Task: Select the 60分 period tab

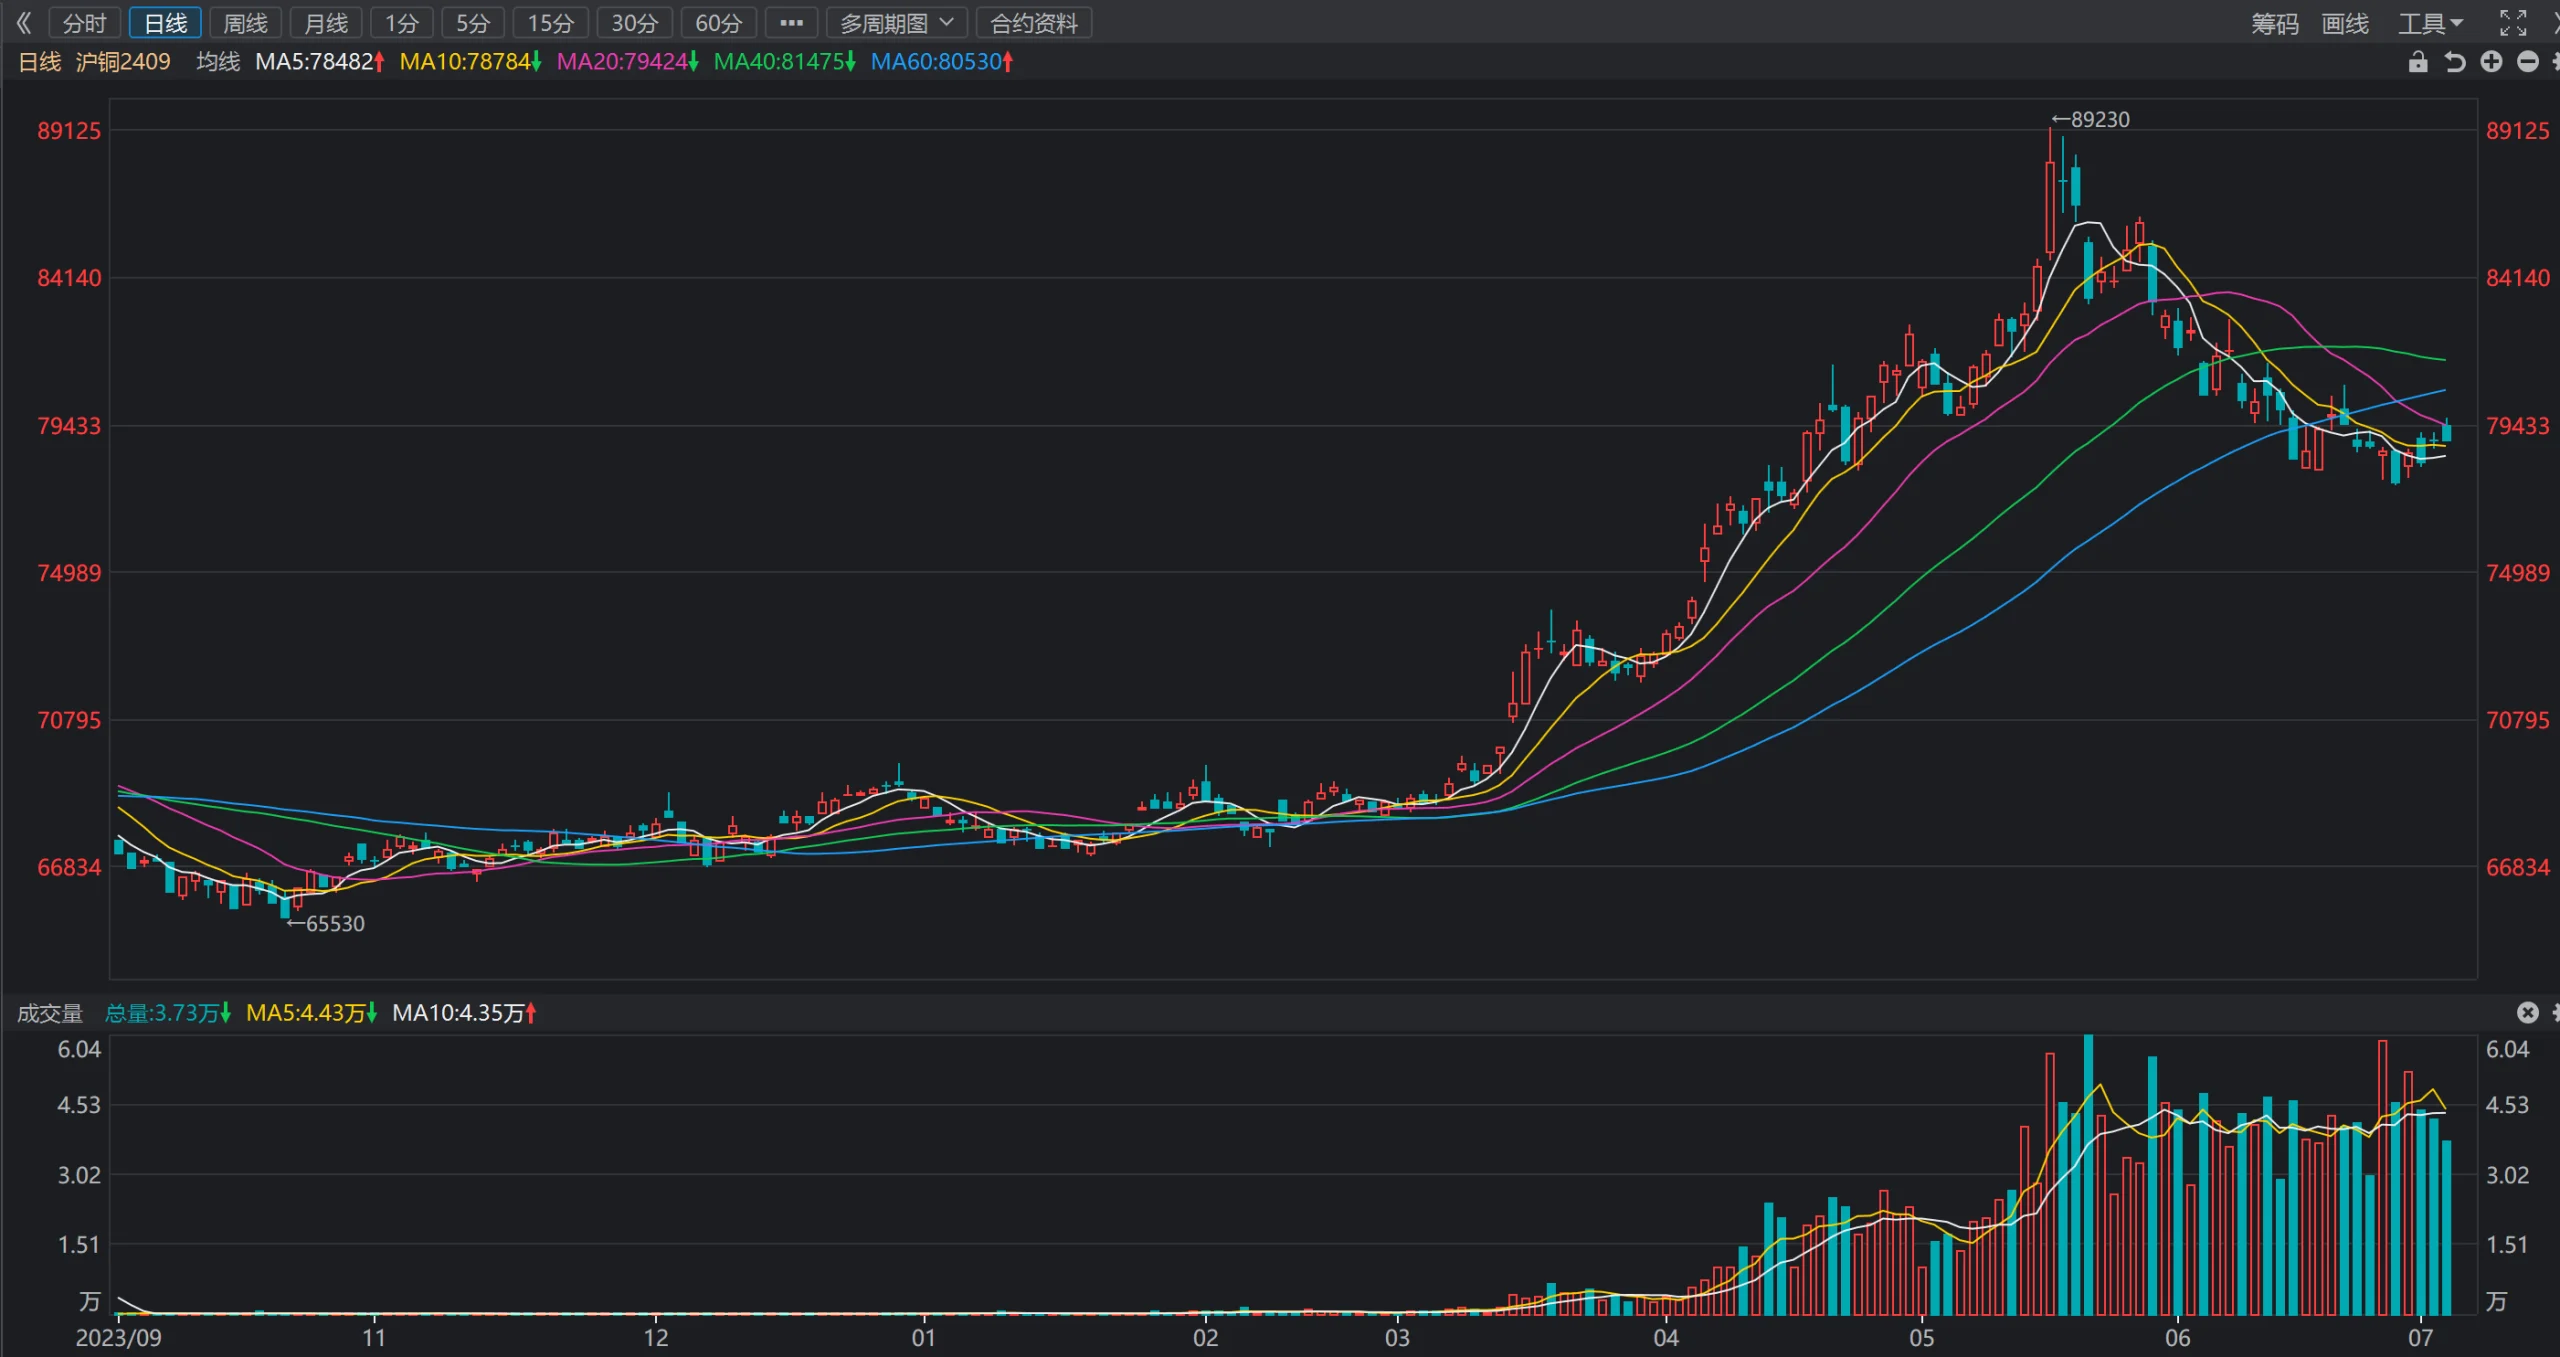Action: 718,23
